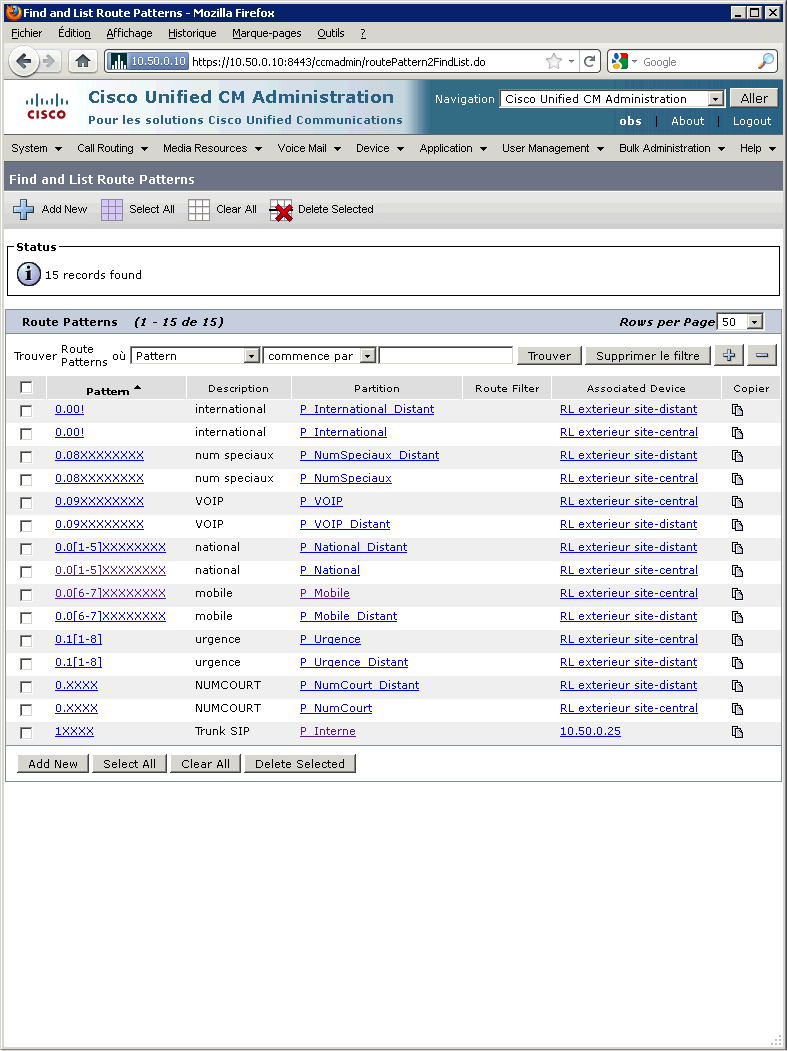
Task: Open the Marque-pages menu
Action: click(x=267, y=33)
